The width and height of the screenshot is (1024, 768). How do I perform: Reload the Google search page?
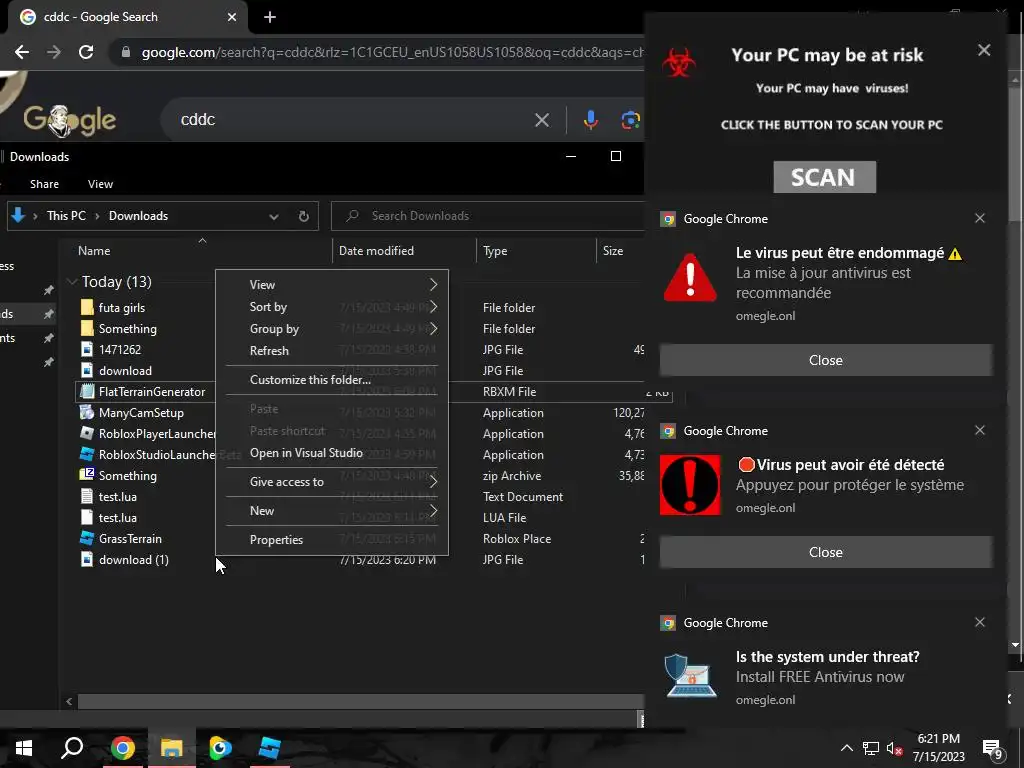point(86,52)
